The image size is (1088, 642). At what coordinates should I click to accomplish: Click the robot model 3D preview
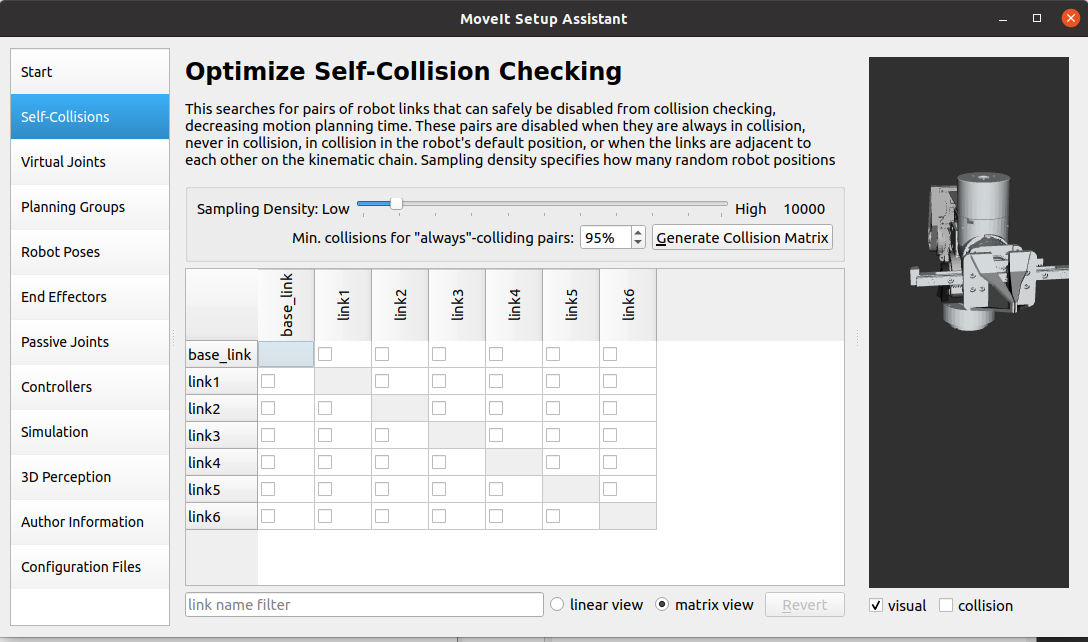pos(969,322)
